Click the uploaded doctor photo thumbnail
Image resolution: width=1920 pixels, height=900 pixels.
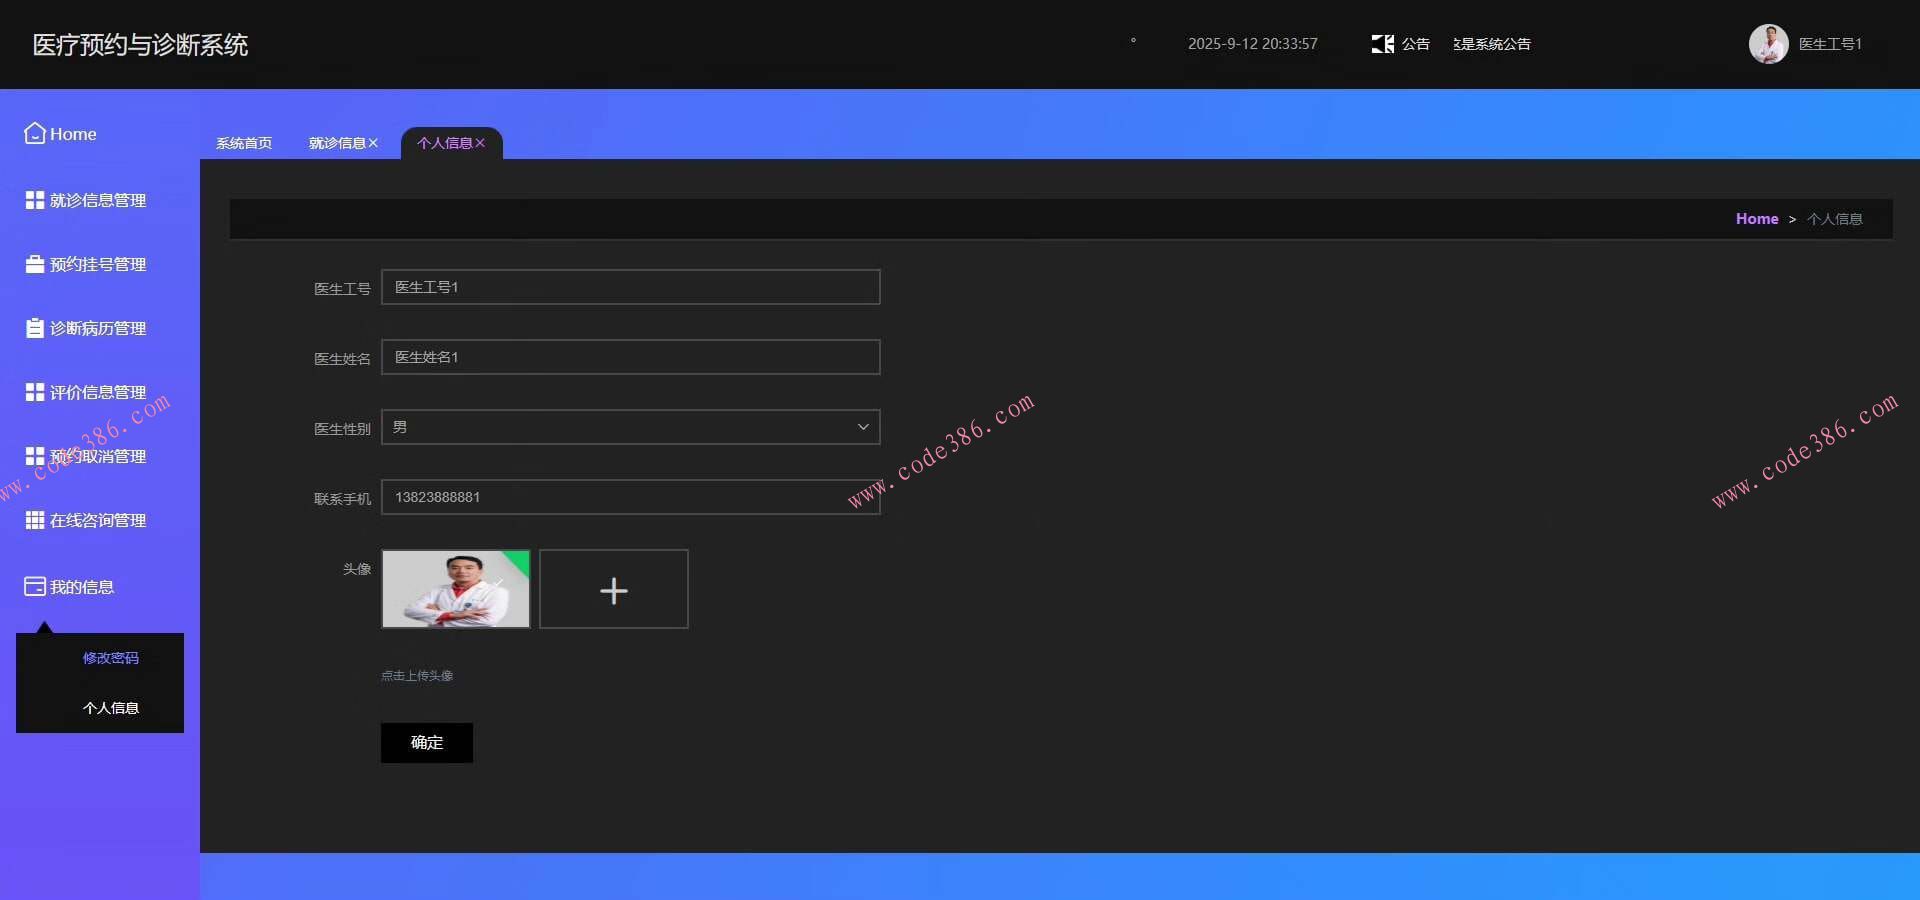click(x=456, y=589)
